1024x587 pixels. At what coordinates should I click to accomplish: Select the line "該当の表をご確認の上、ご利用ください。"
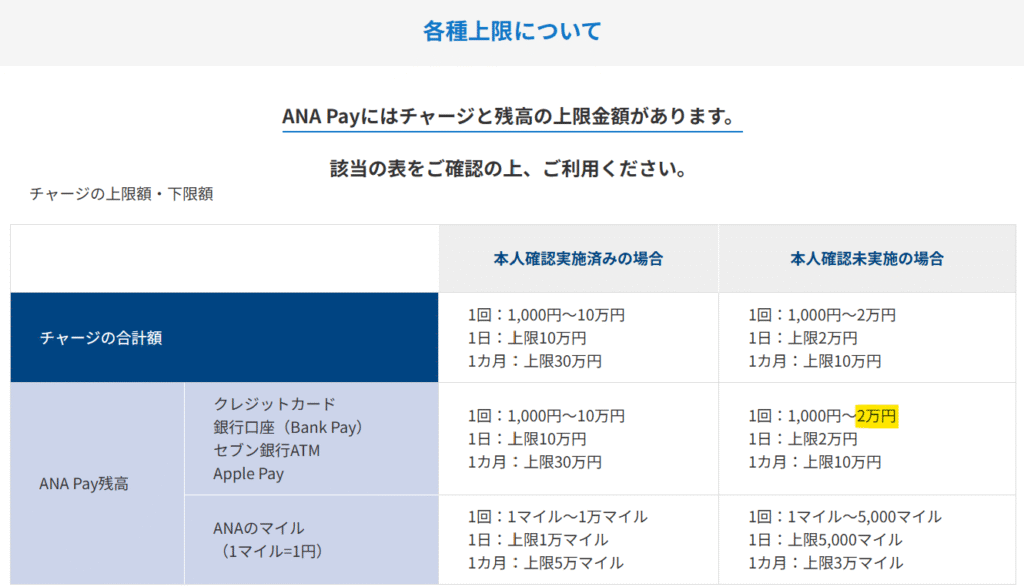tap(511, 169)
